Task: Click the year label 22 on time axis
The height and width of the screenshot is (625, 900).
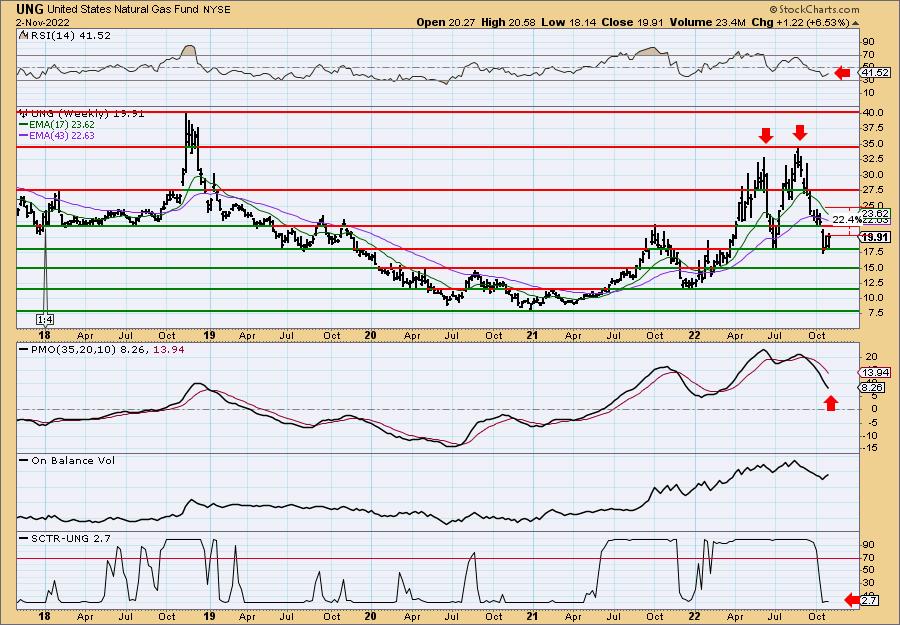Action: point(694,335)
